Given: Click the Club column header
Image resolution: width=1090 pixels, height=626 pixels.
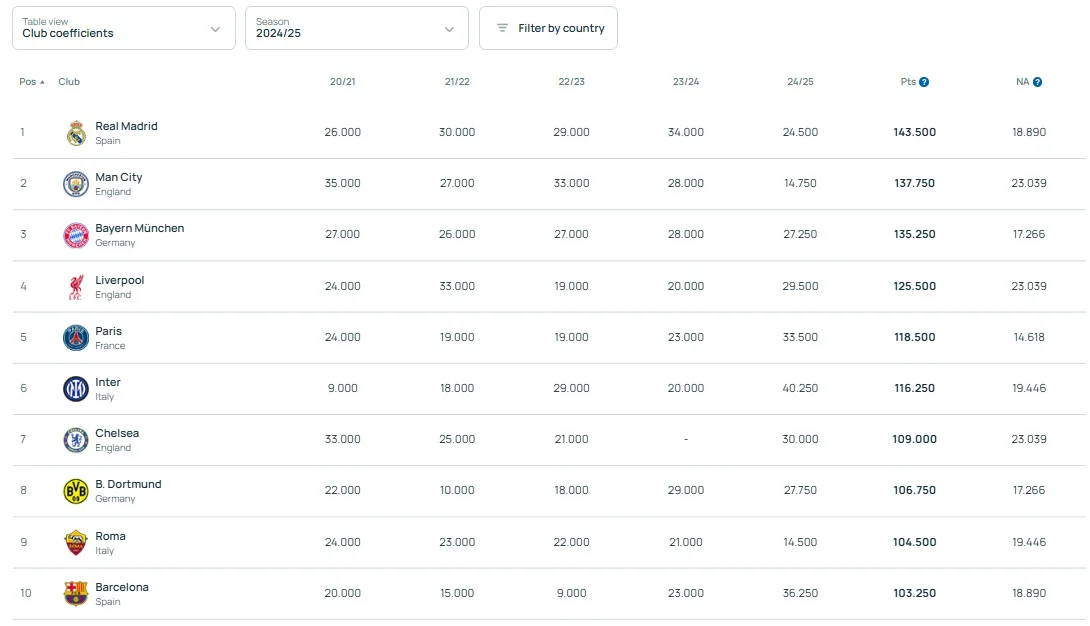Looking at the screenshot, I should [x=69, y=82].
